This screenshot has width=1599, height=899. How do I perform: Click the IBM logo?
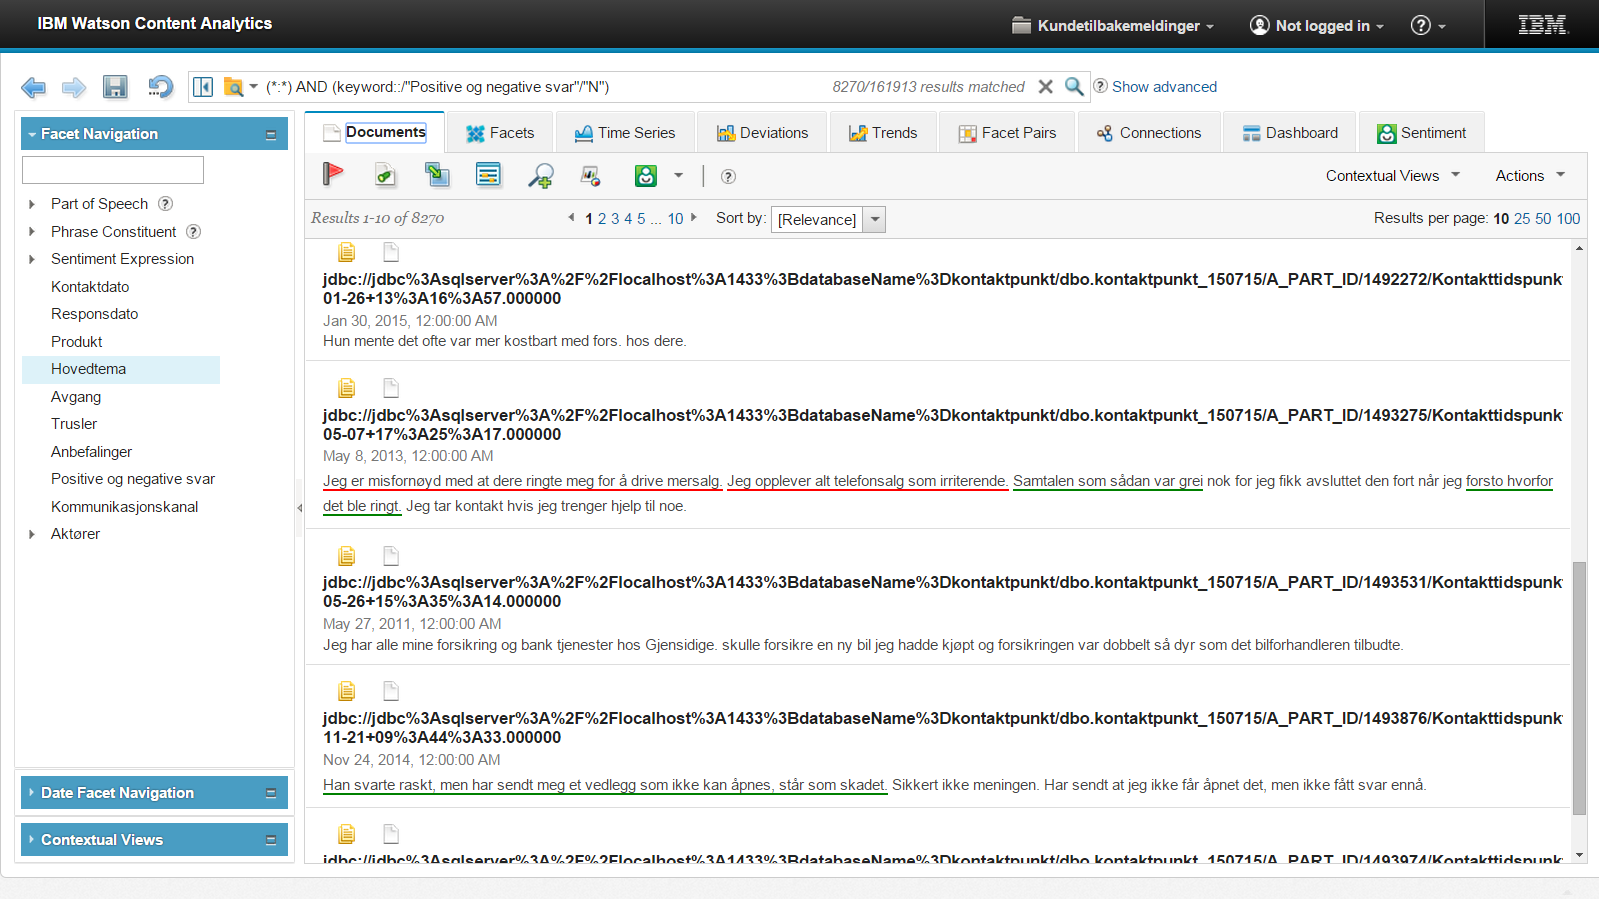(1542, 25)
